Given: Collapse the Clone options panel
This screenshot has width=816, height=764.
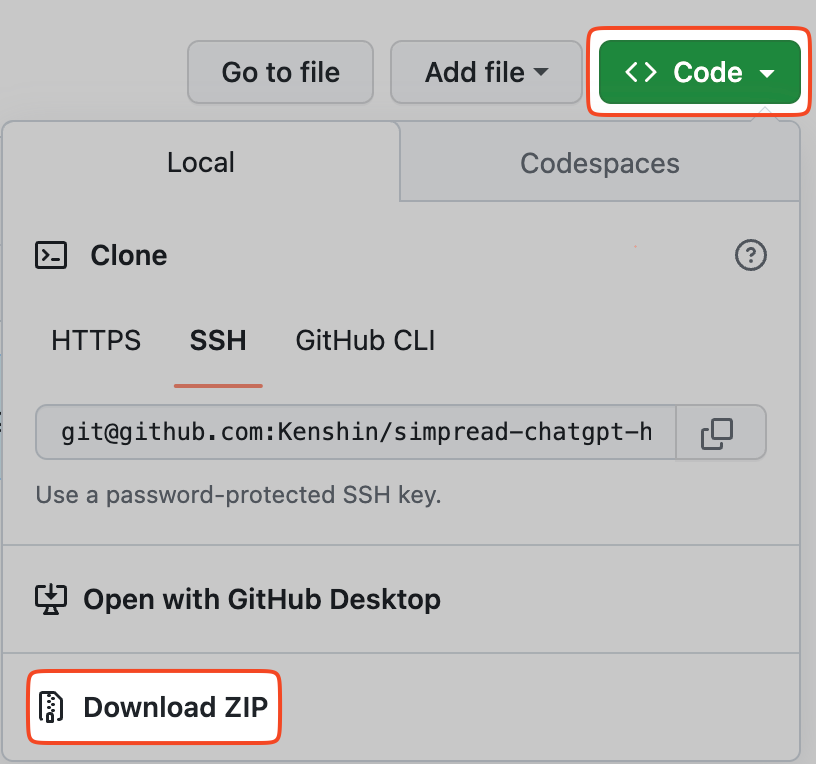Looking at the screenshot, I should pyautogui.click(x=698, y=72).
